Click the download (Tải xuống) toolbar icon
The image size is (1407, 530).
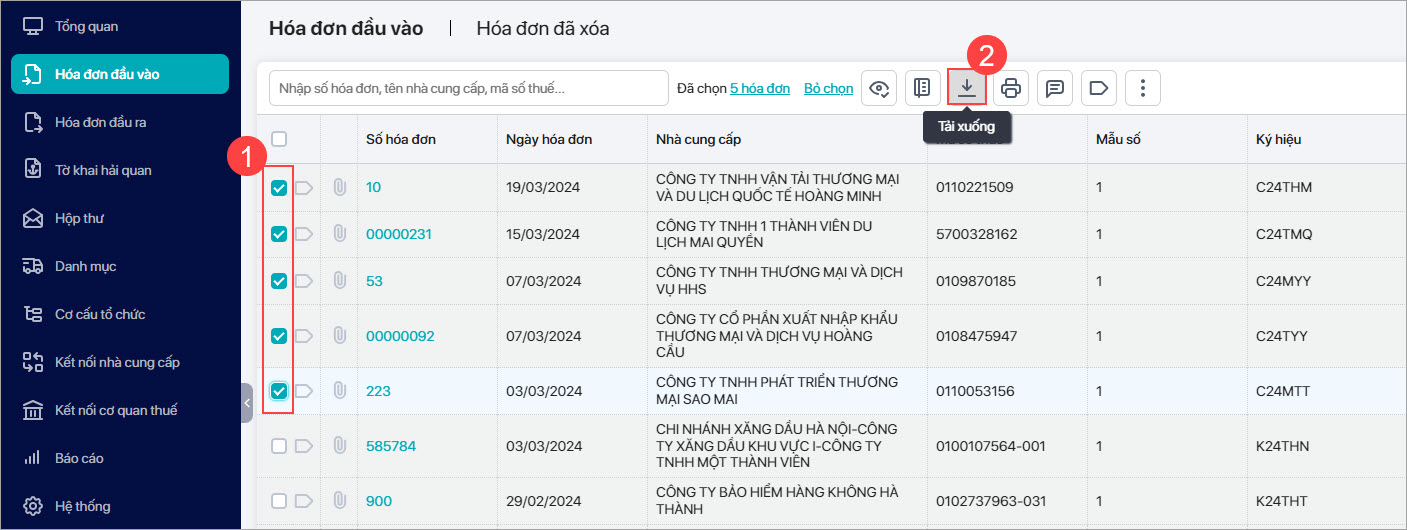click(x=967, y=88)
